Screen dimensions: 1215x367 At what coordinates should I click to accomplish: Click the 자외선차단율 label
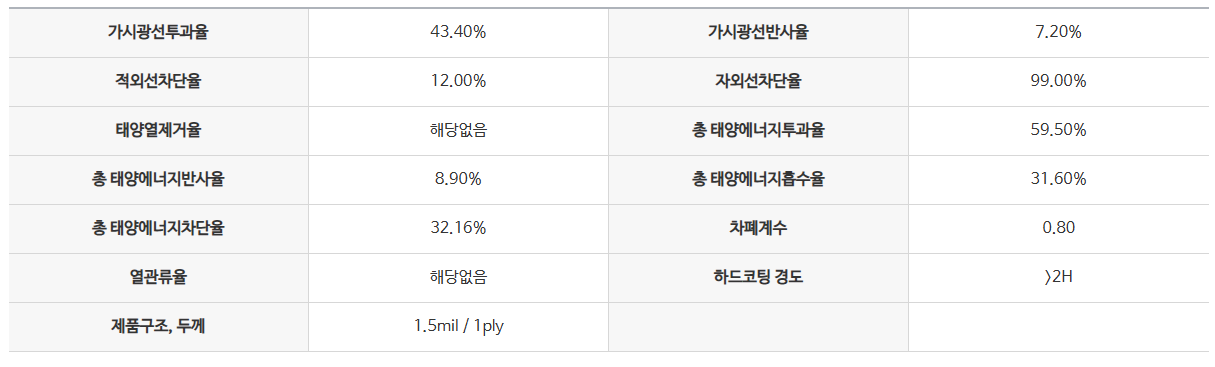[758, 81]
